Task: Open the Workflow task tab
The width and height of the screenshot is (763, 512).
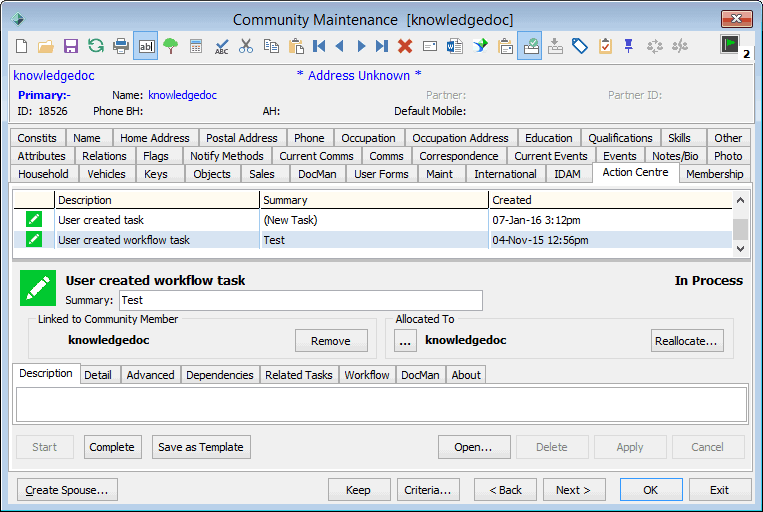Action: [367, 375]
